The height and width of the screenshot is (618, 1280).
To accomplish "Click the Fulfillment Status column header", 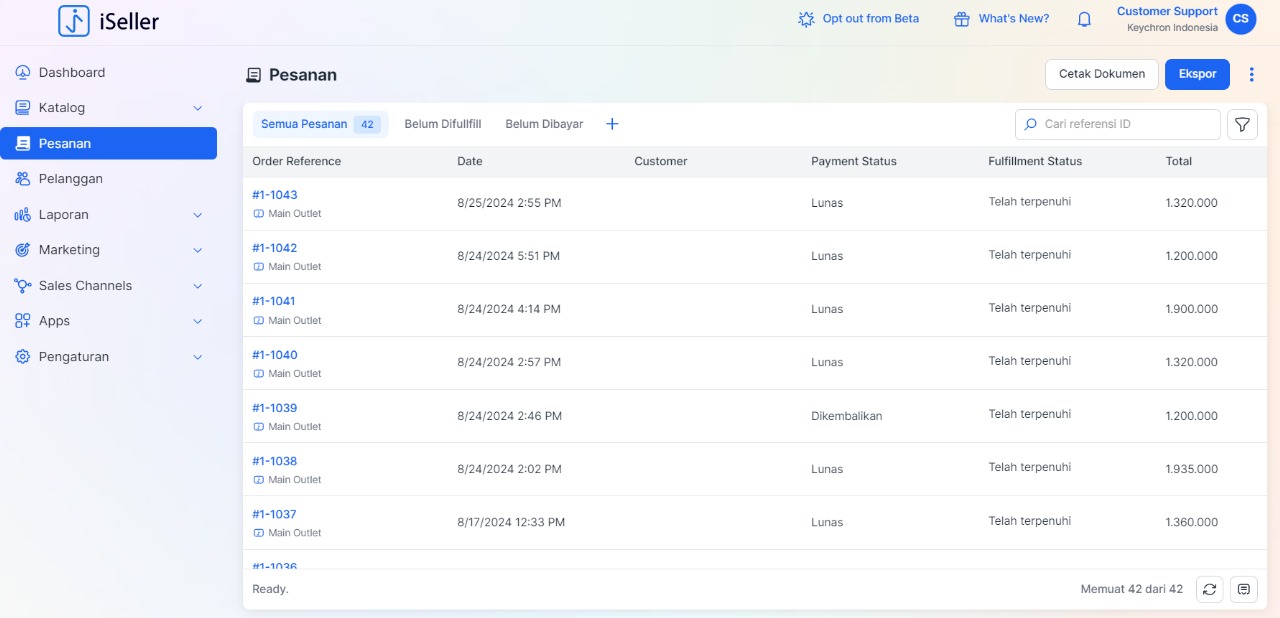I will coord(1035,161).
